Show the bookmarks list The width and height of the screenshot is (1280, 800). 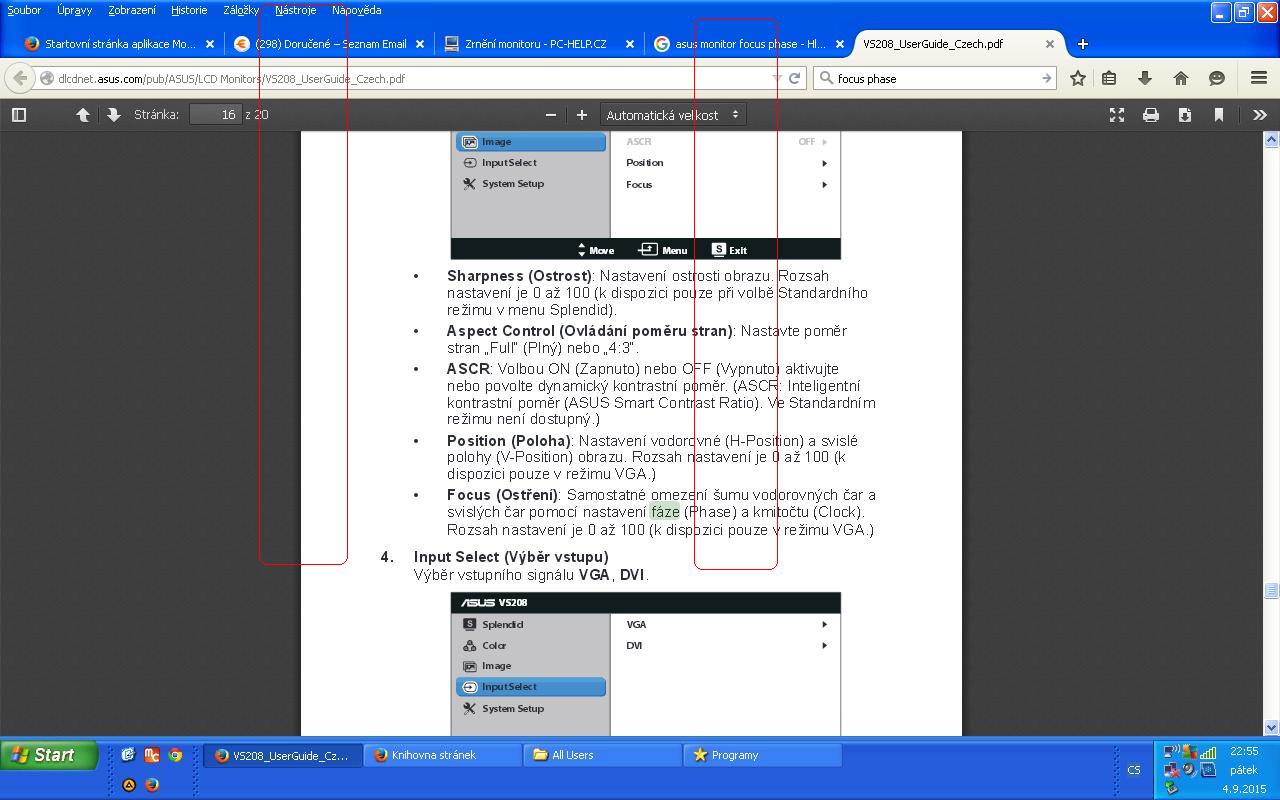1109,78
